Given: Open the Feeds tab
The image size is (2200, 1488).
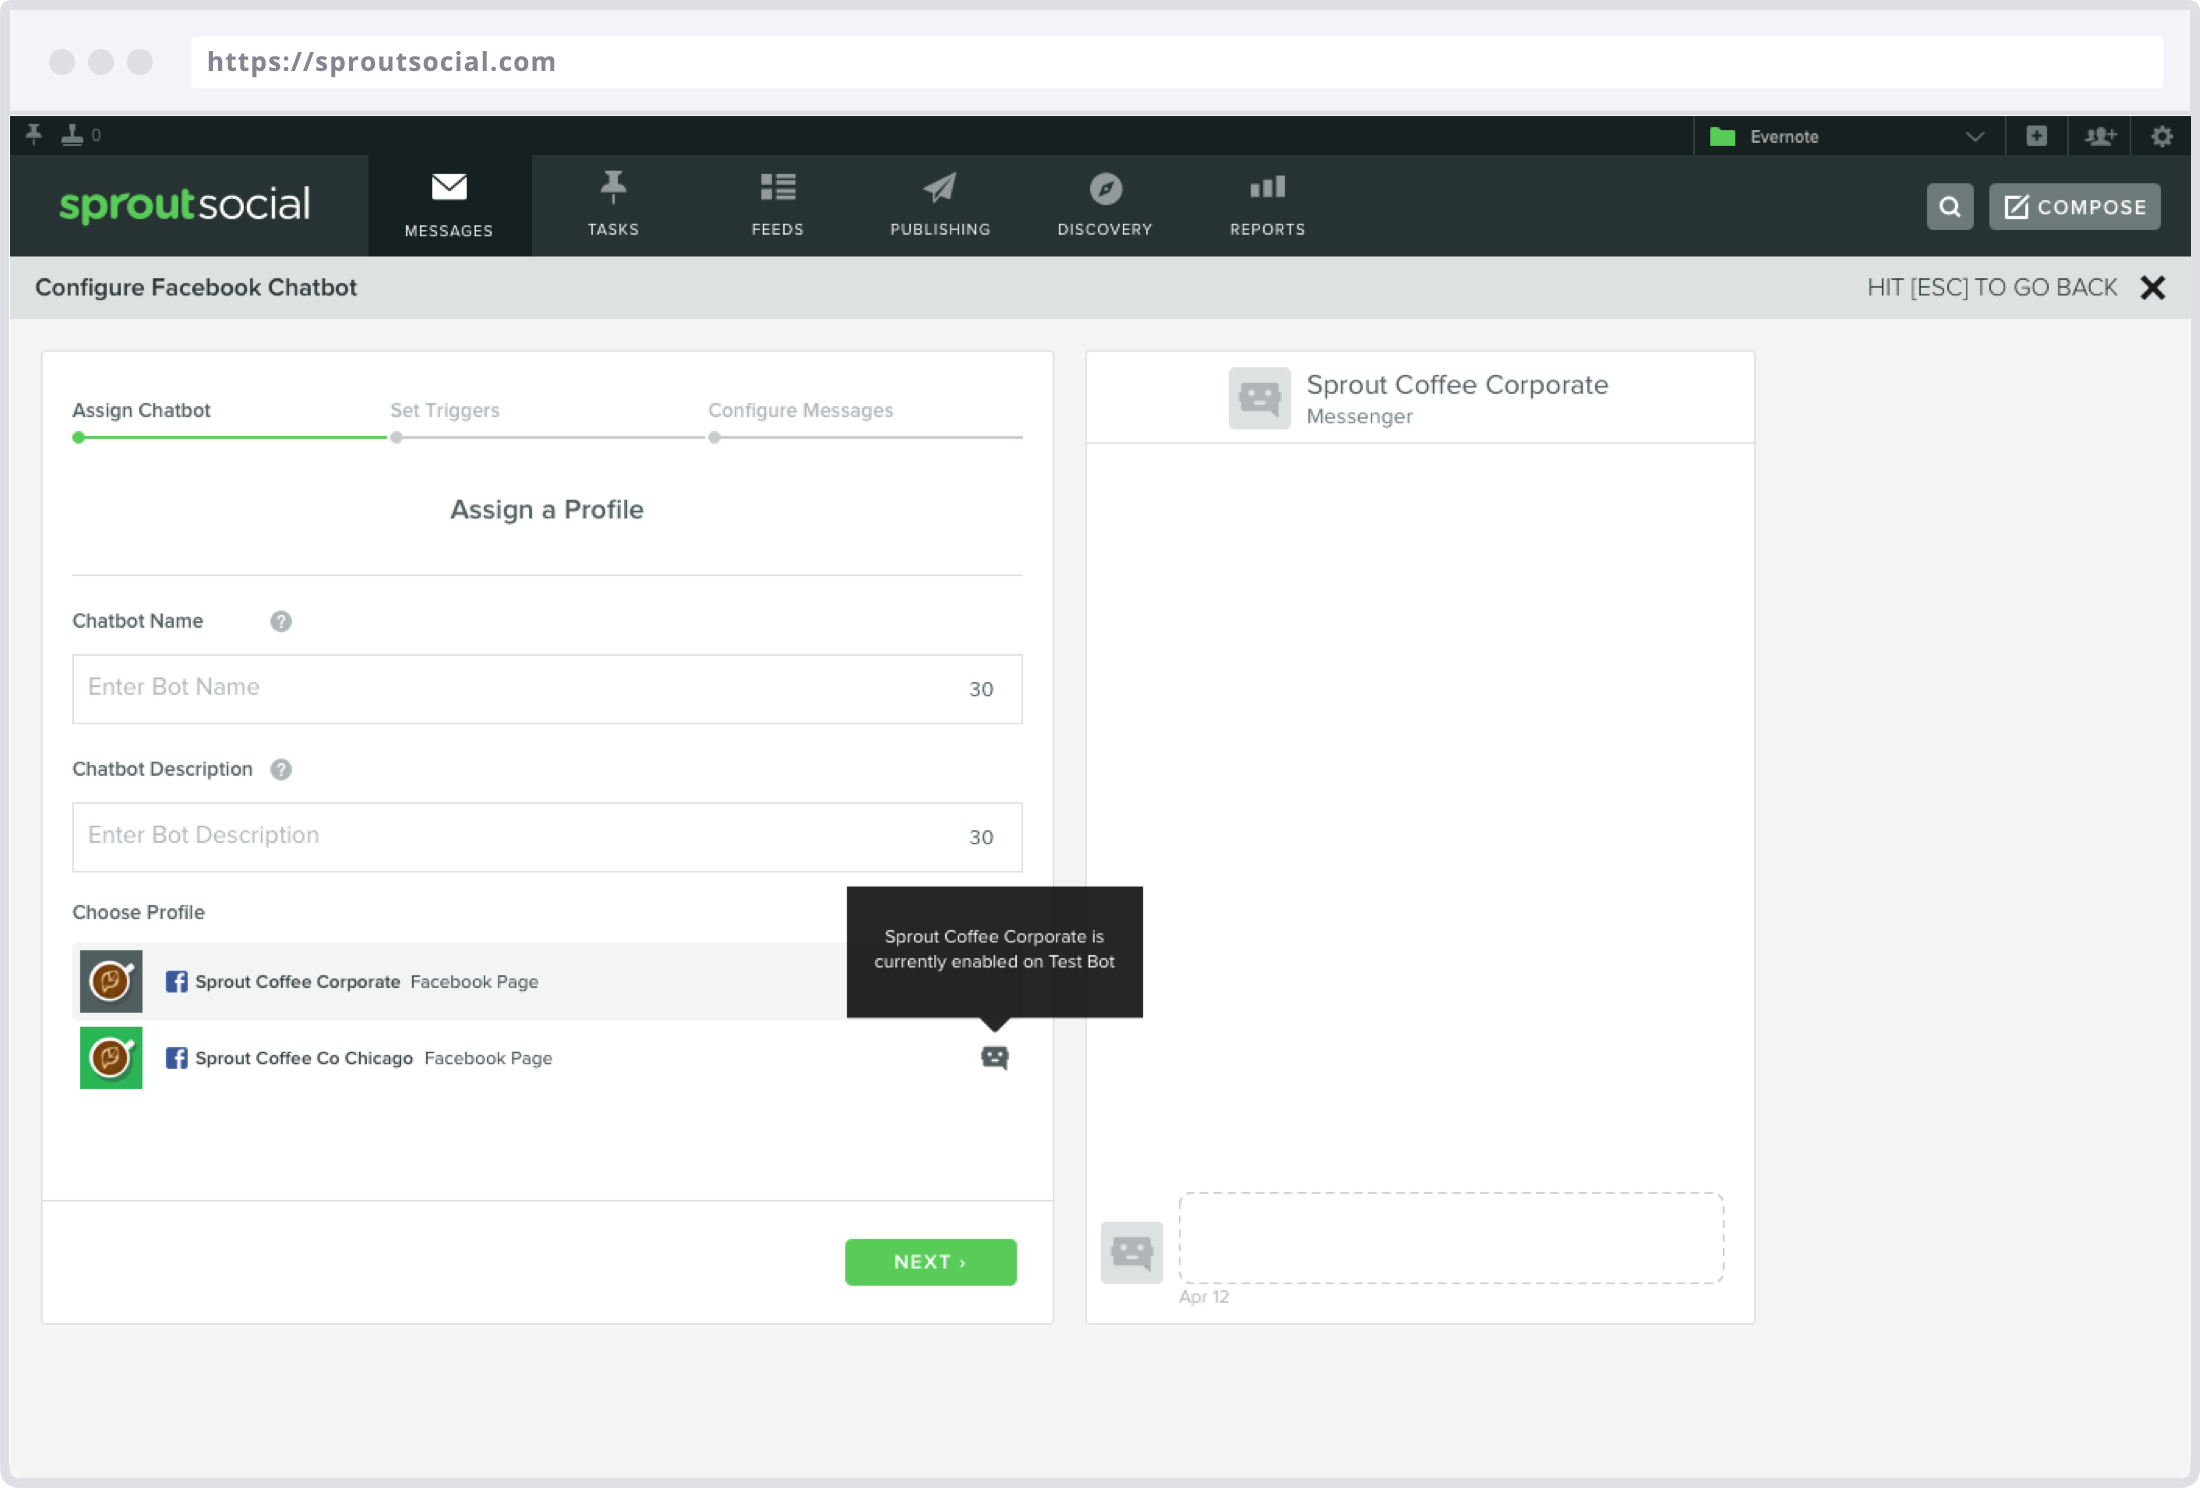Looking at the screenshot, I should point(777,205).
